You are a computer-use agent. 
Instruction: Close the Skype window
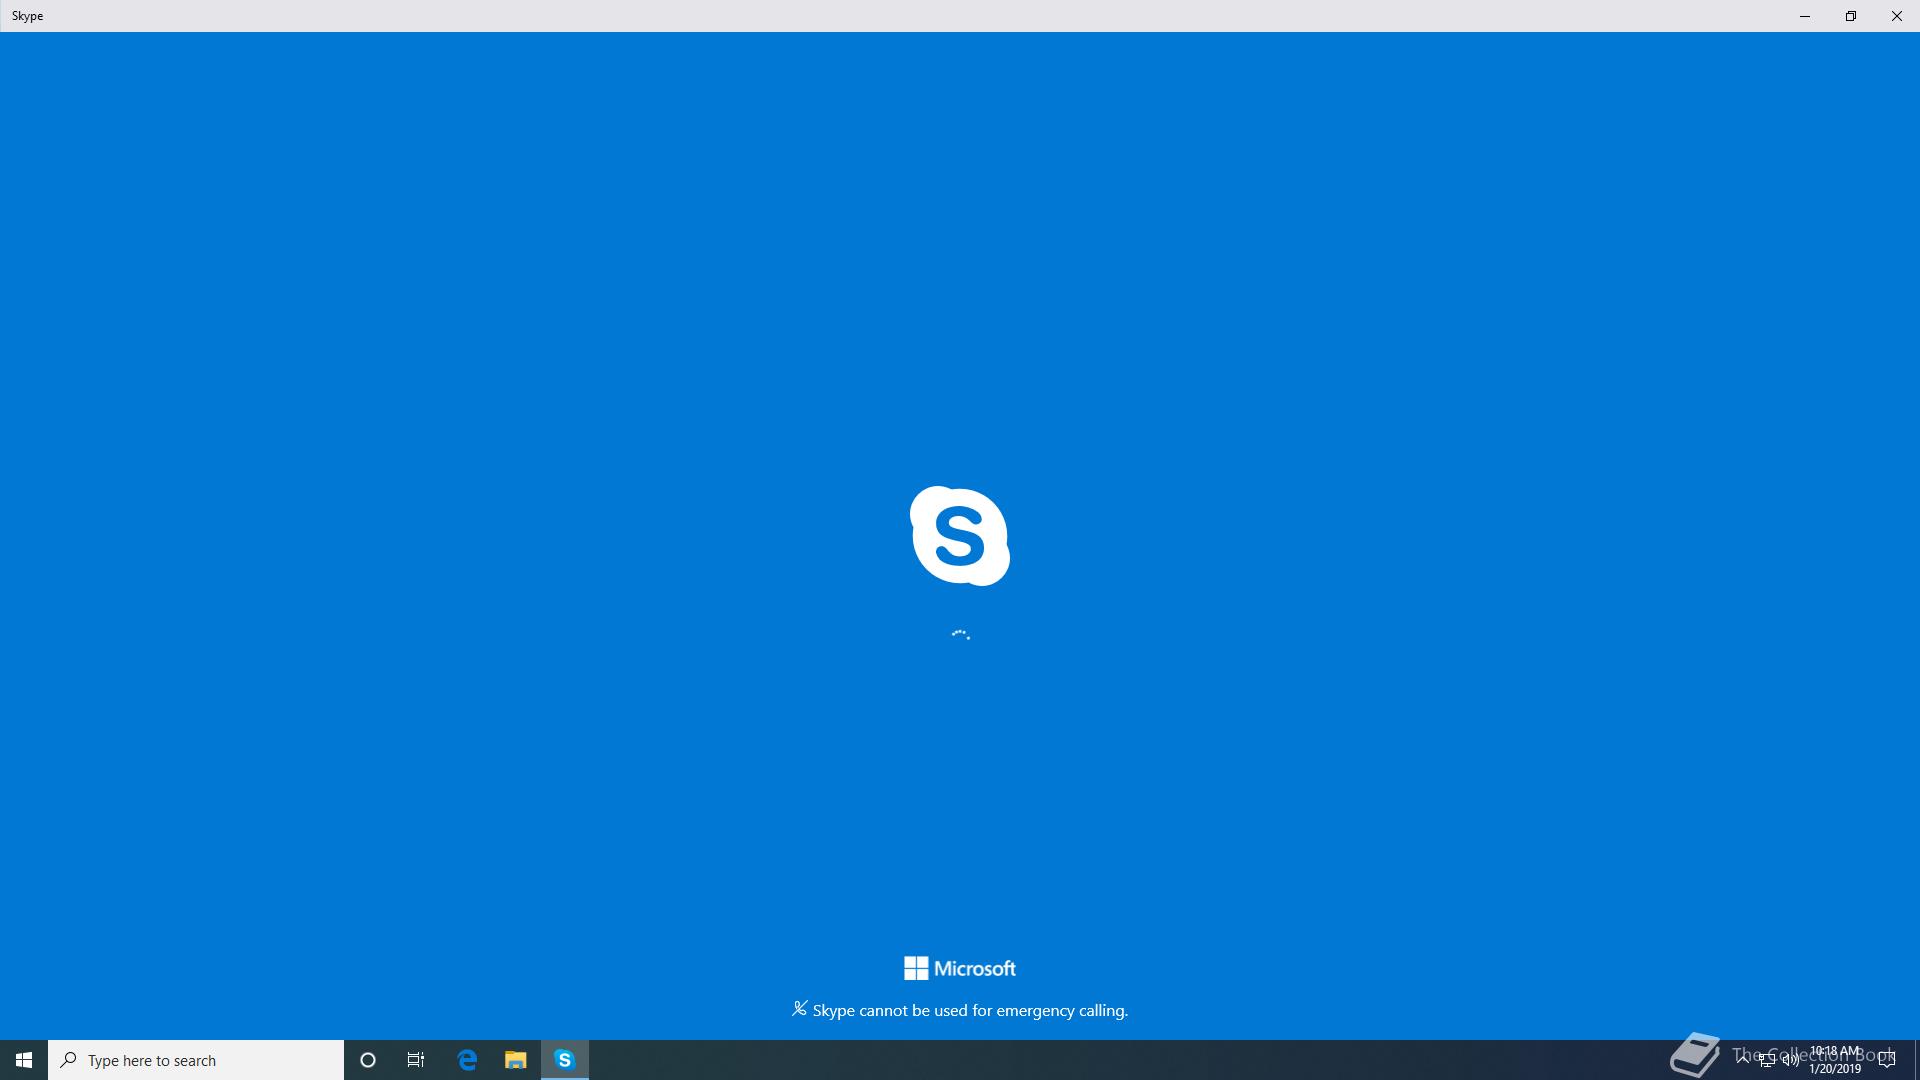coord(1897,16)
